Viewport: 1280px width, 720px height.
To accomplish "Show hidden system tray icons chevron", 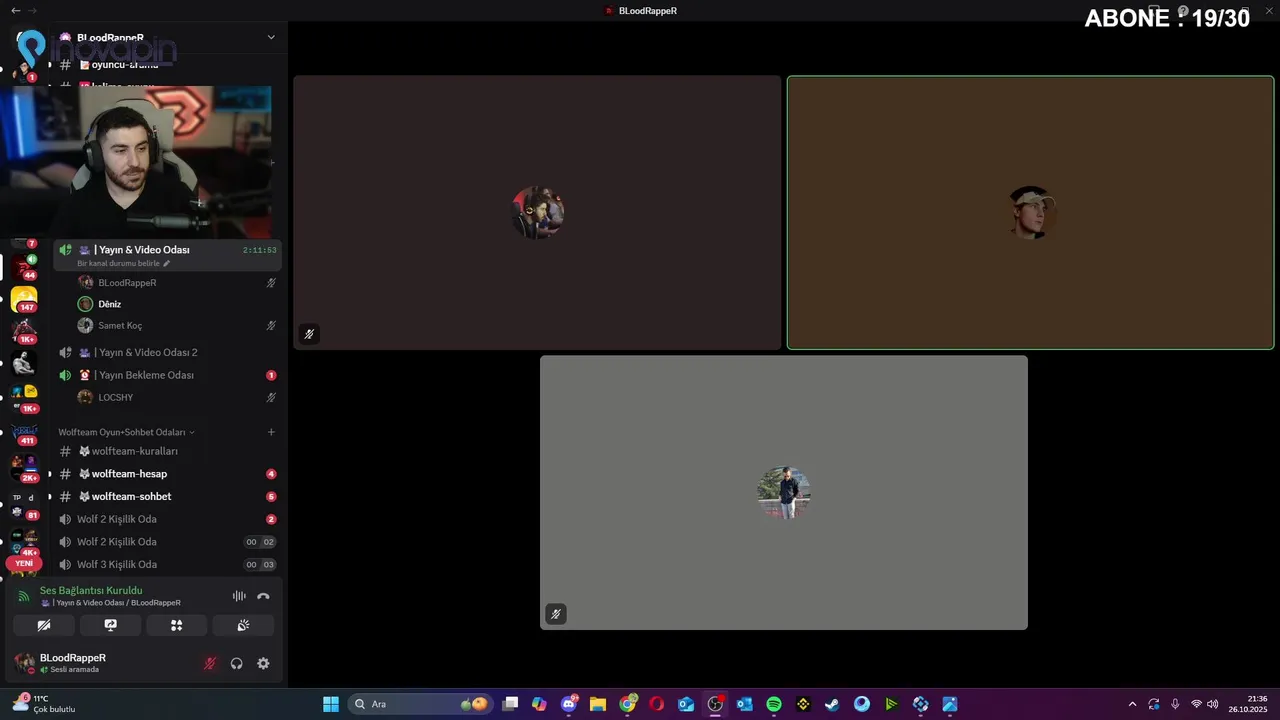I will coord(1132,704).
